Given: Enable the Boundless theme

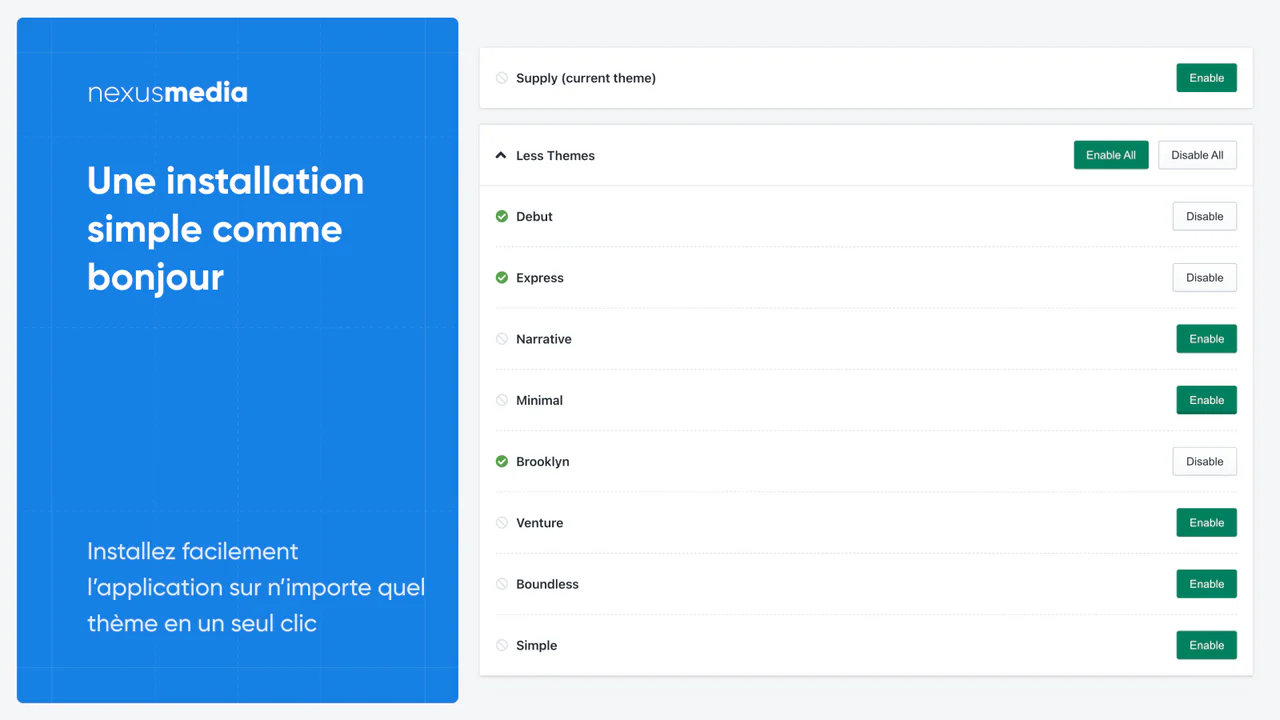Looking at the screenshot, I should point(1206,584).
